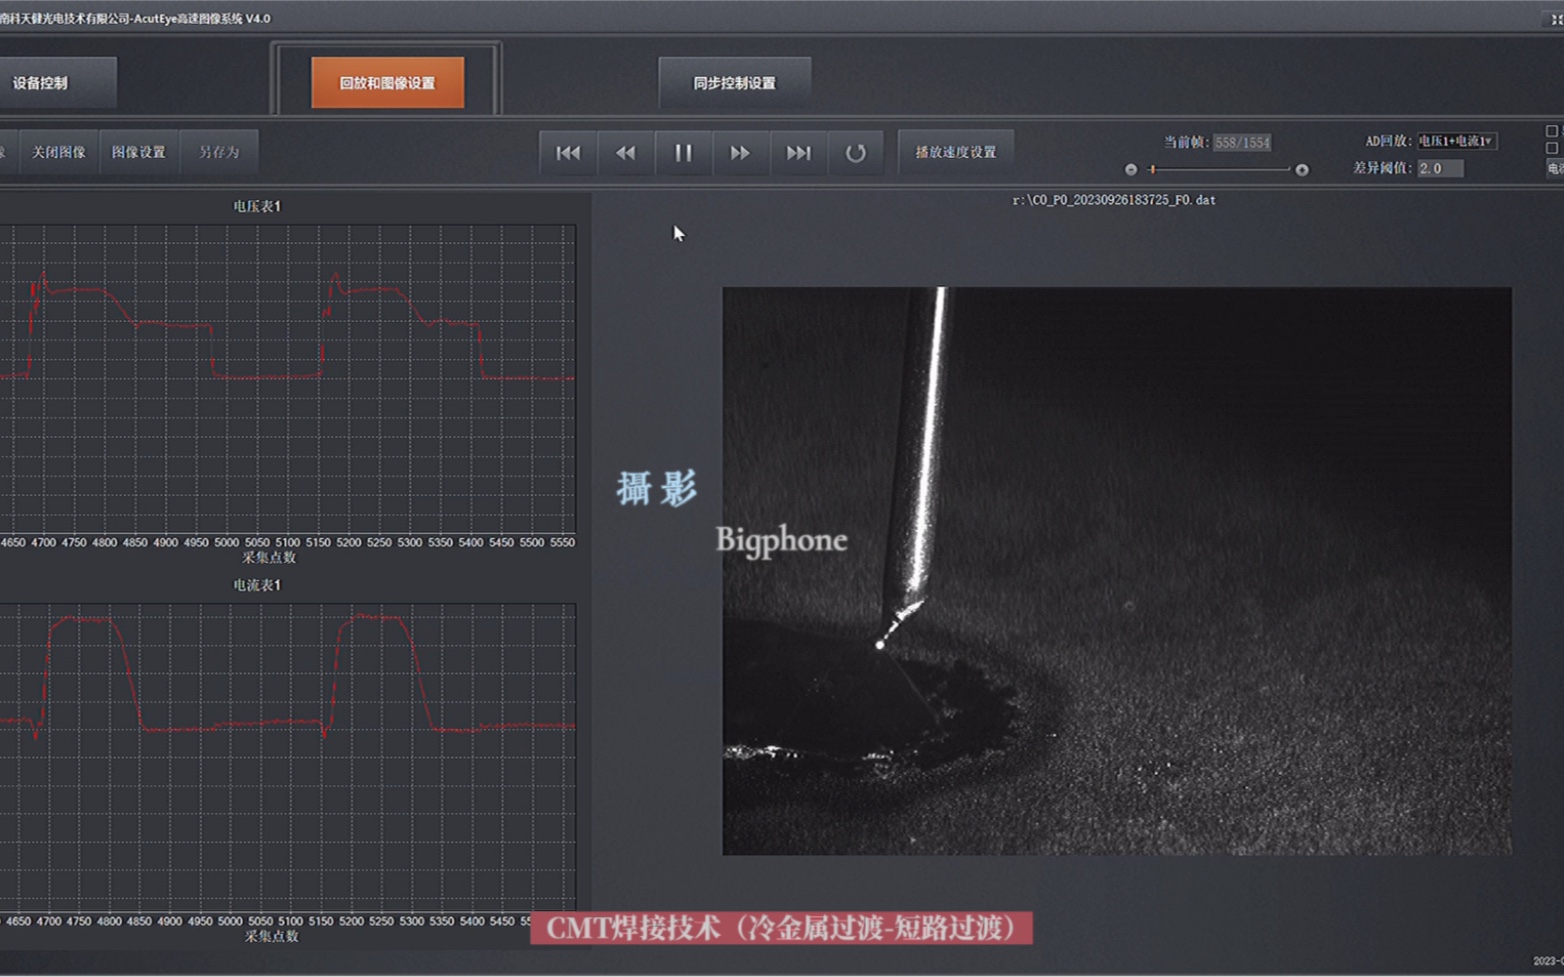Jump to the first frame with skip-back icon
1564x977 pixels.
567,152
